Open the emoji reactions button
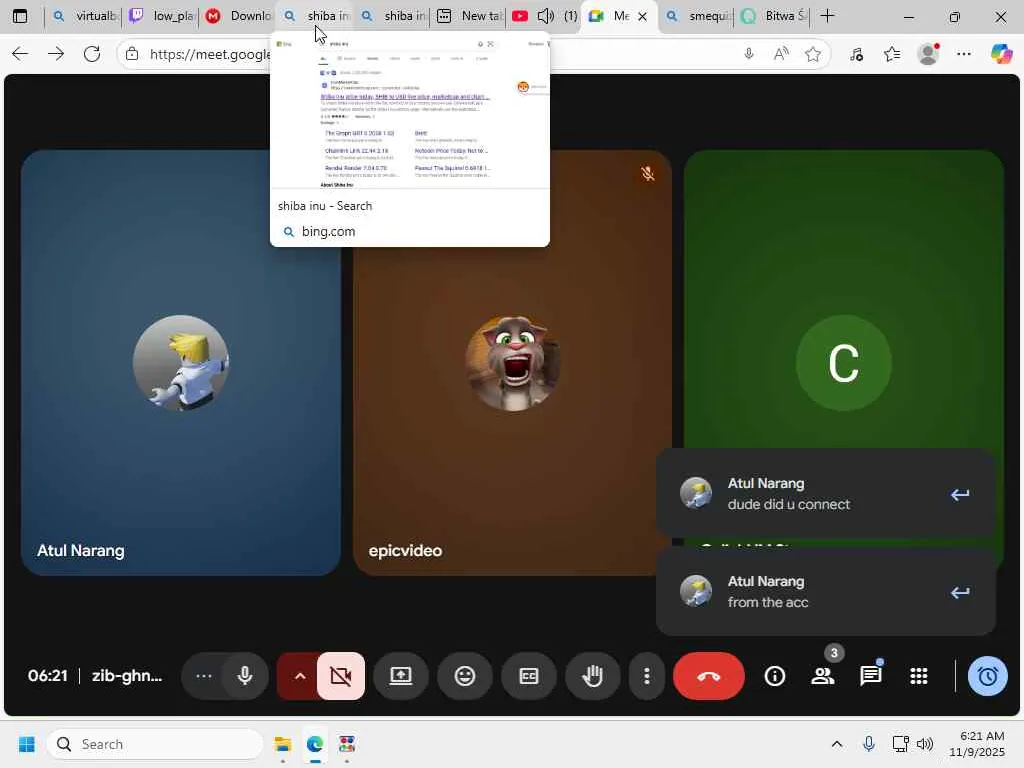The width and height of the screenshot is (1024, 768). point(464,676)
